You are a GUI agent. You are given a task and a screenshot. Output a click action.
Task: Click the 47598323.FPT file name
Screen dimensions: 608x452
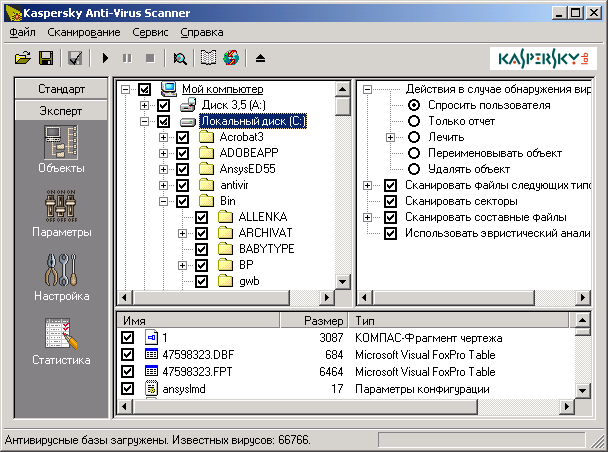197,371
